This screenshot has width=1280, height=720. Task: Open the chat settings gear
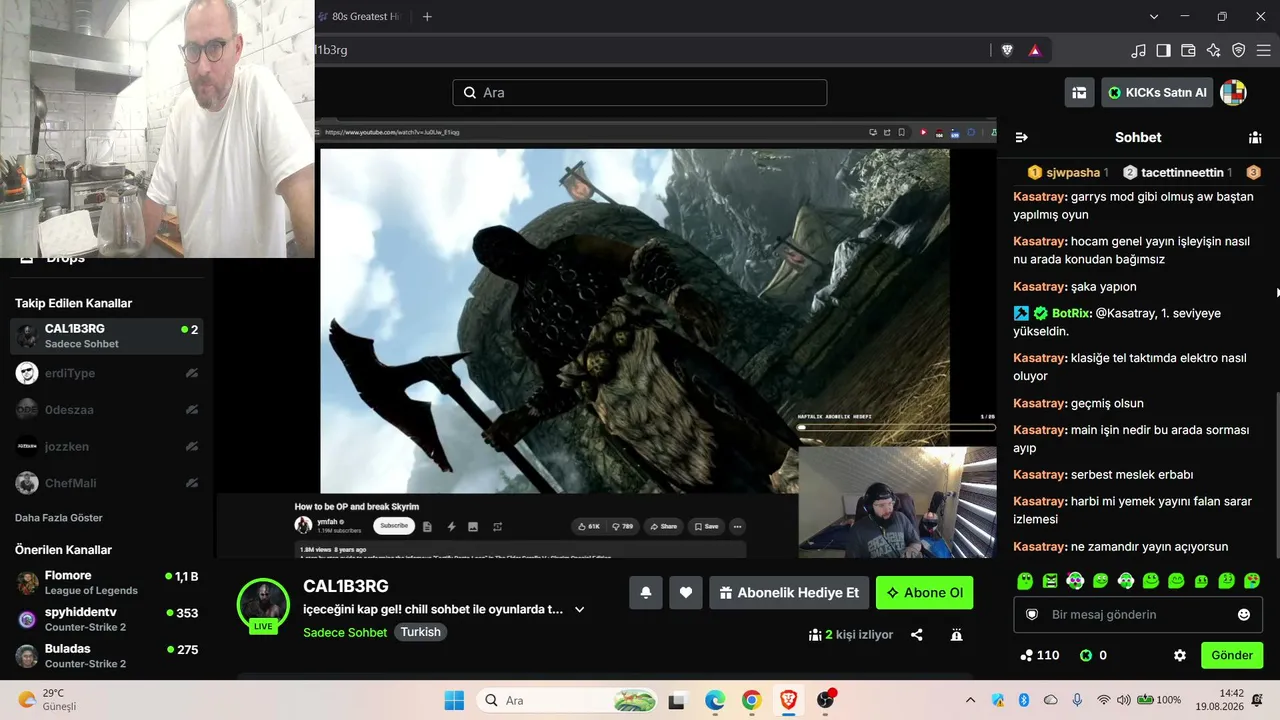(1180, 655)
